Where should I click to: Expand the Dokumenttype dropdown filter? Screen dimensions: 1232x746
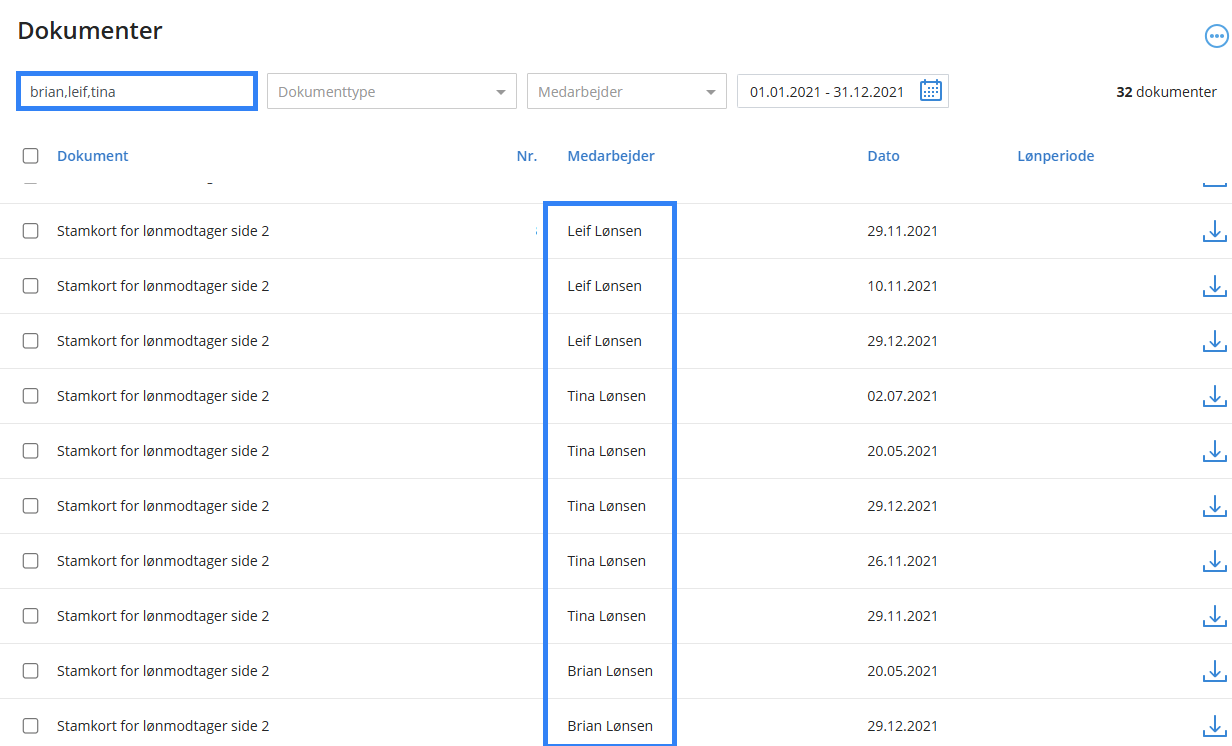391,92
